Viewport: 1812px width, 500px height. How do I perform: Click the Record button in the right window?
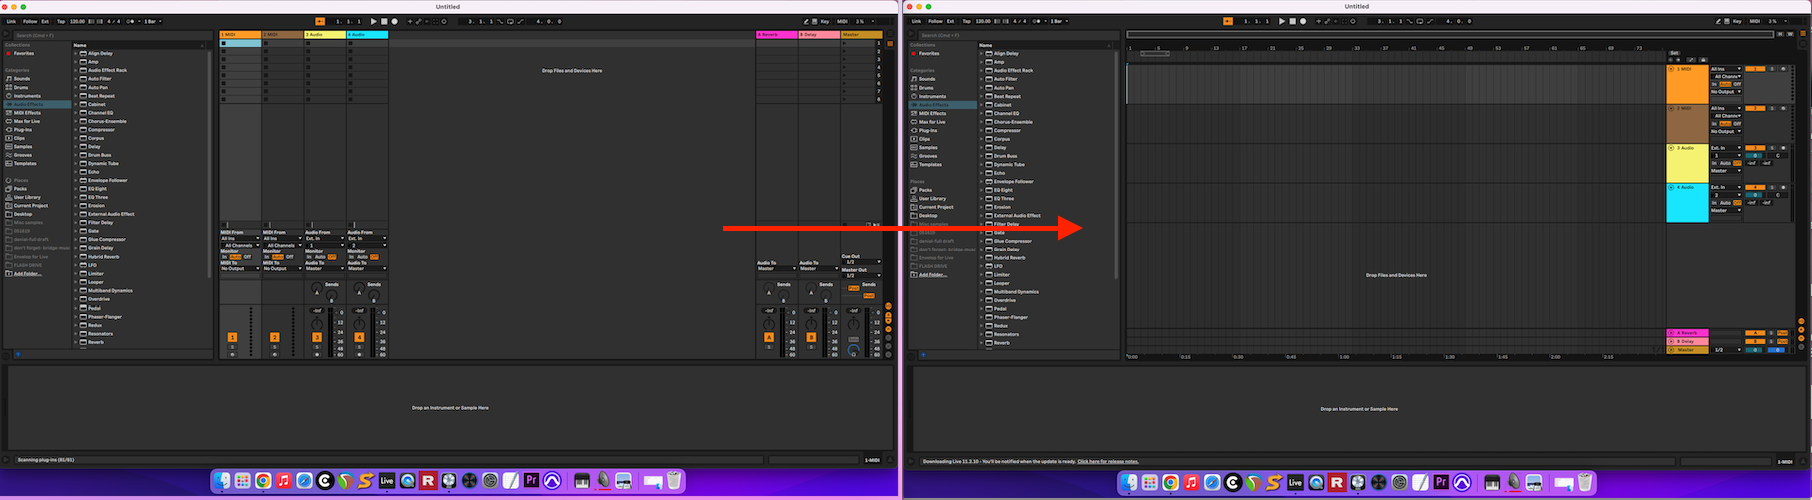[1302, 21]
